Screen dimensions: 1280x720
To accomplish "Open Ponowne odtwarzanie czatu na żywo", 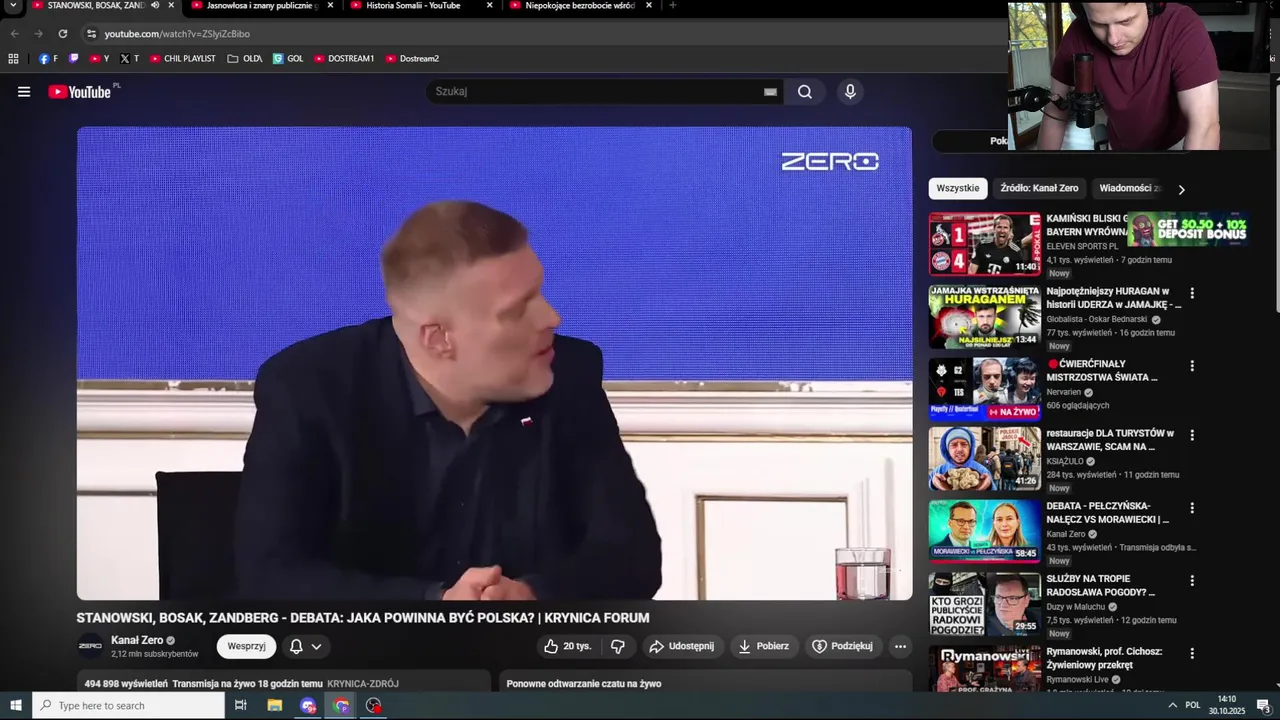I will [x=584, y=684].
